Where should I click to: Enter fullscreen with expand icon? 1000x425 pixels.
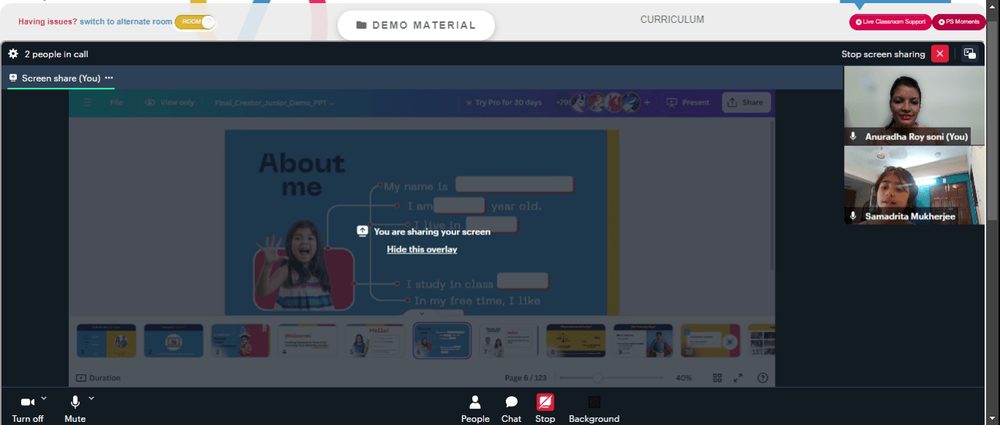click(x=738, y=378)
